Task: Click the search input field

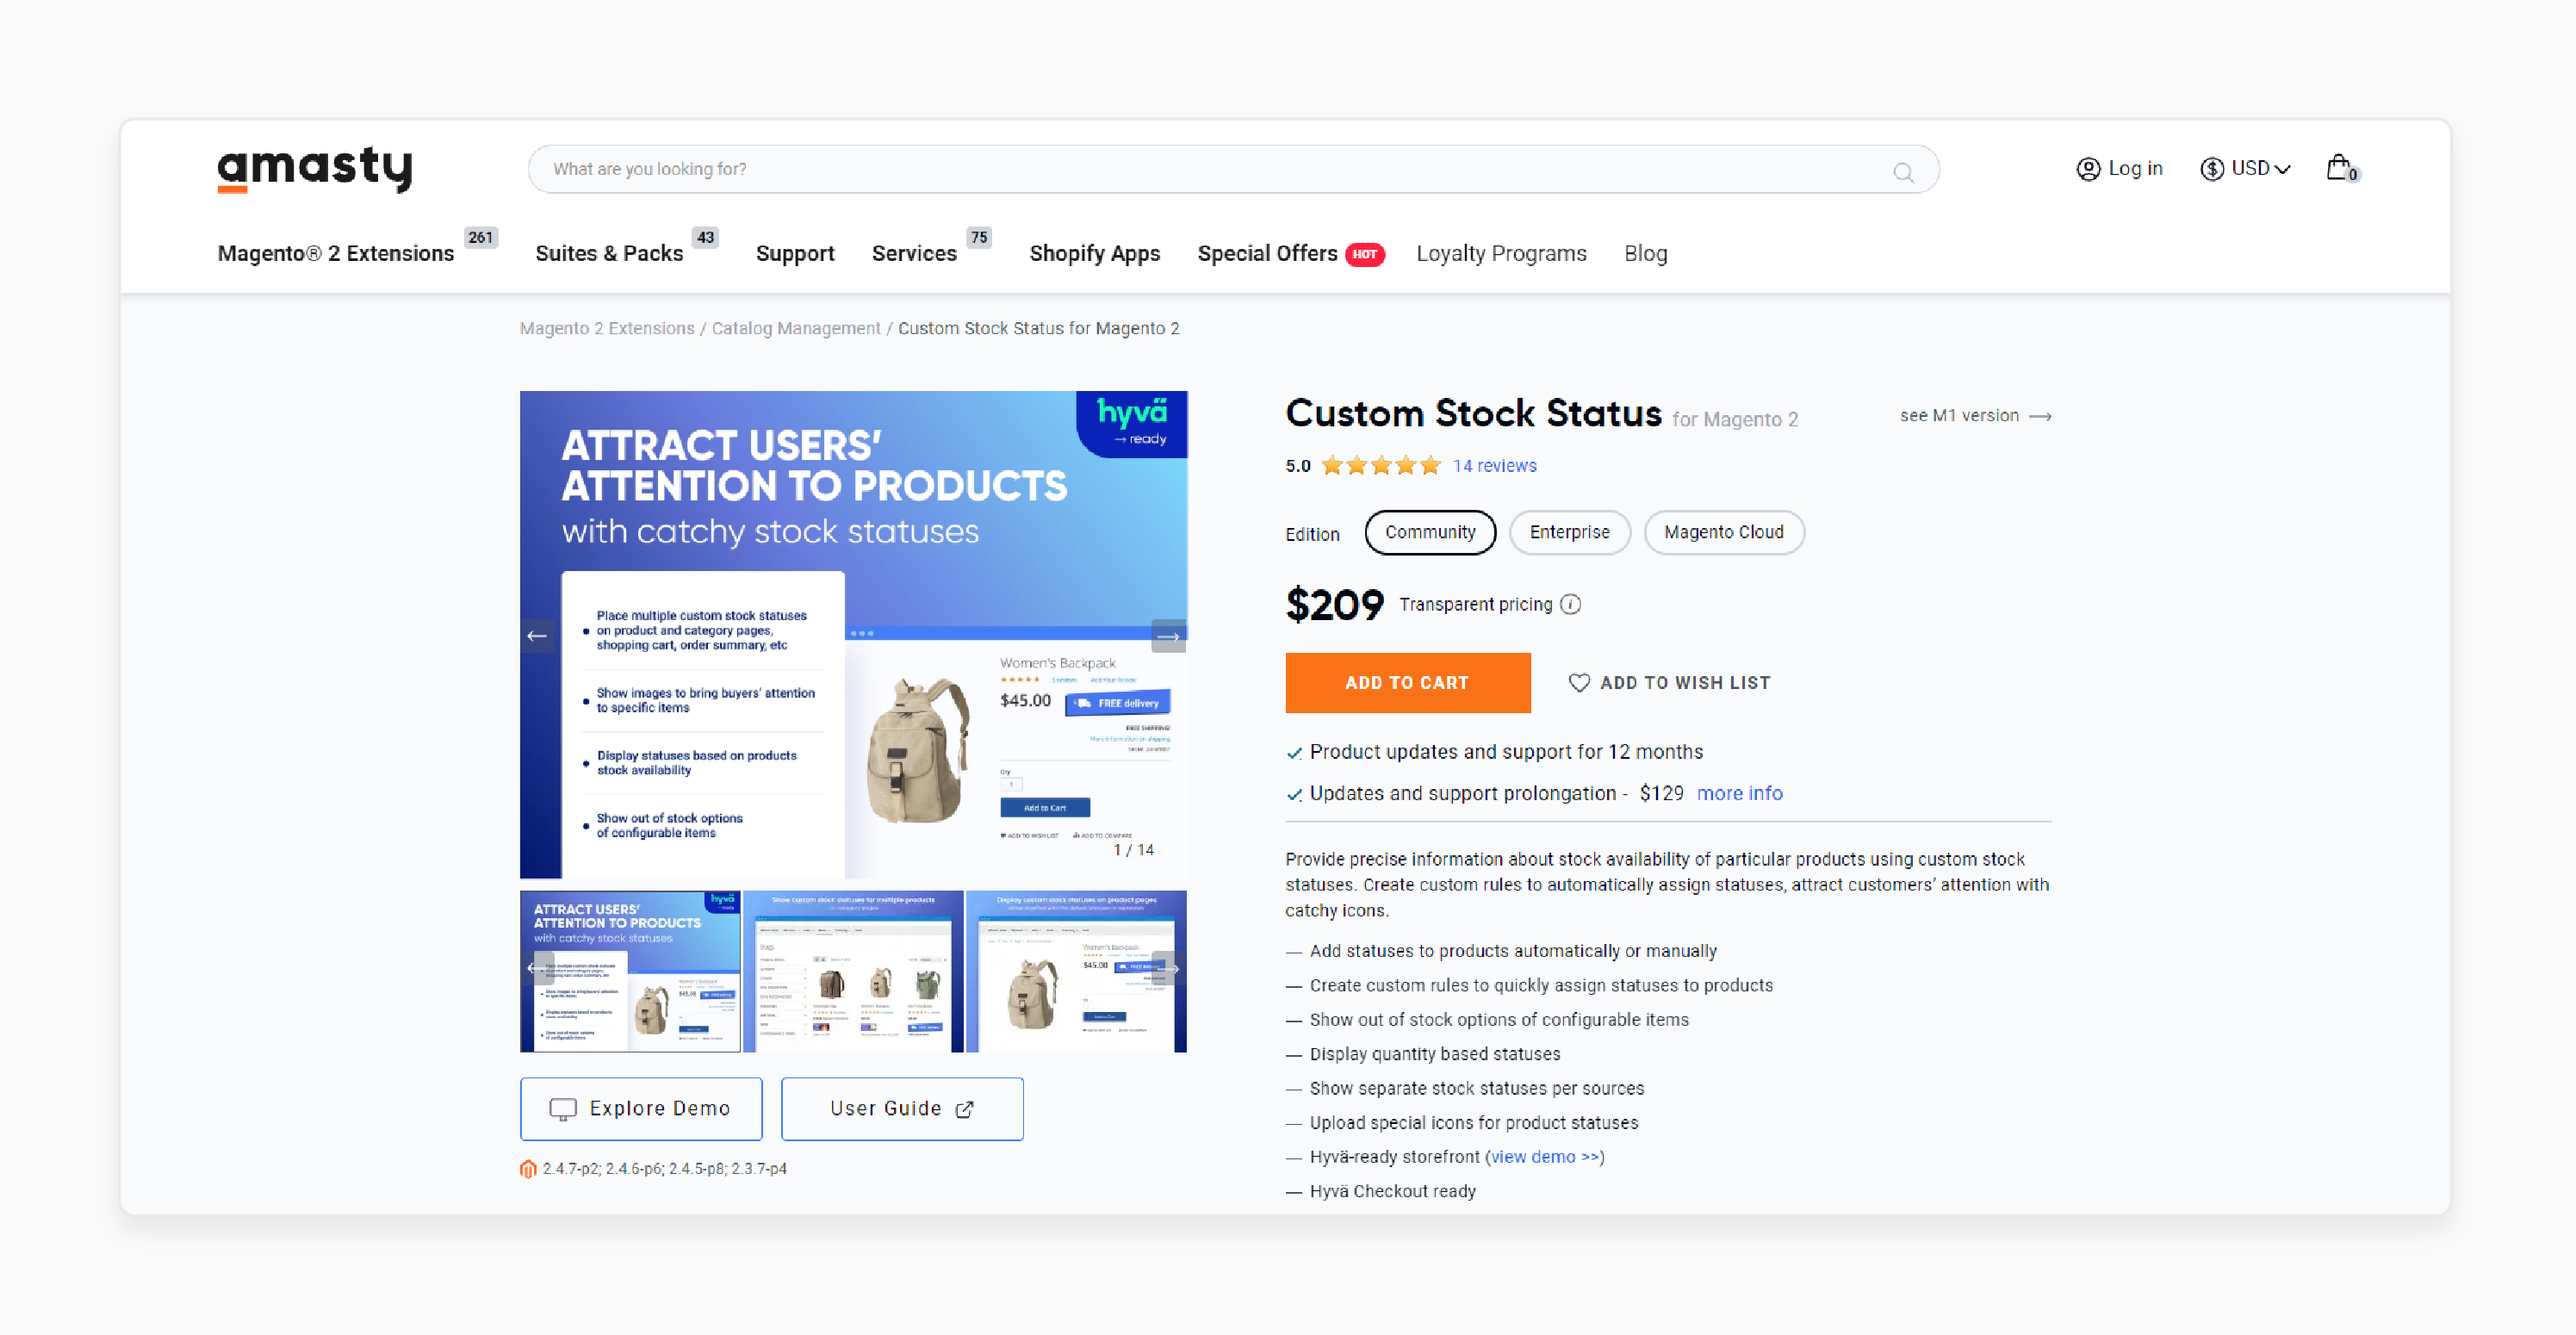Action: 1231,169
